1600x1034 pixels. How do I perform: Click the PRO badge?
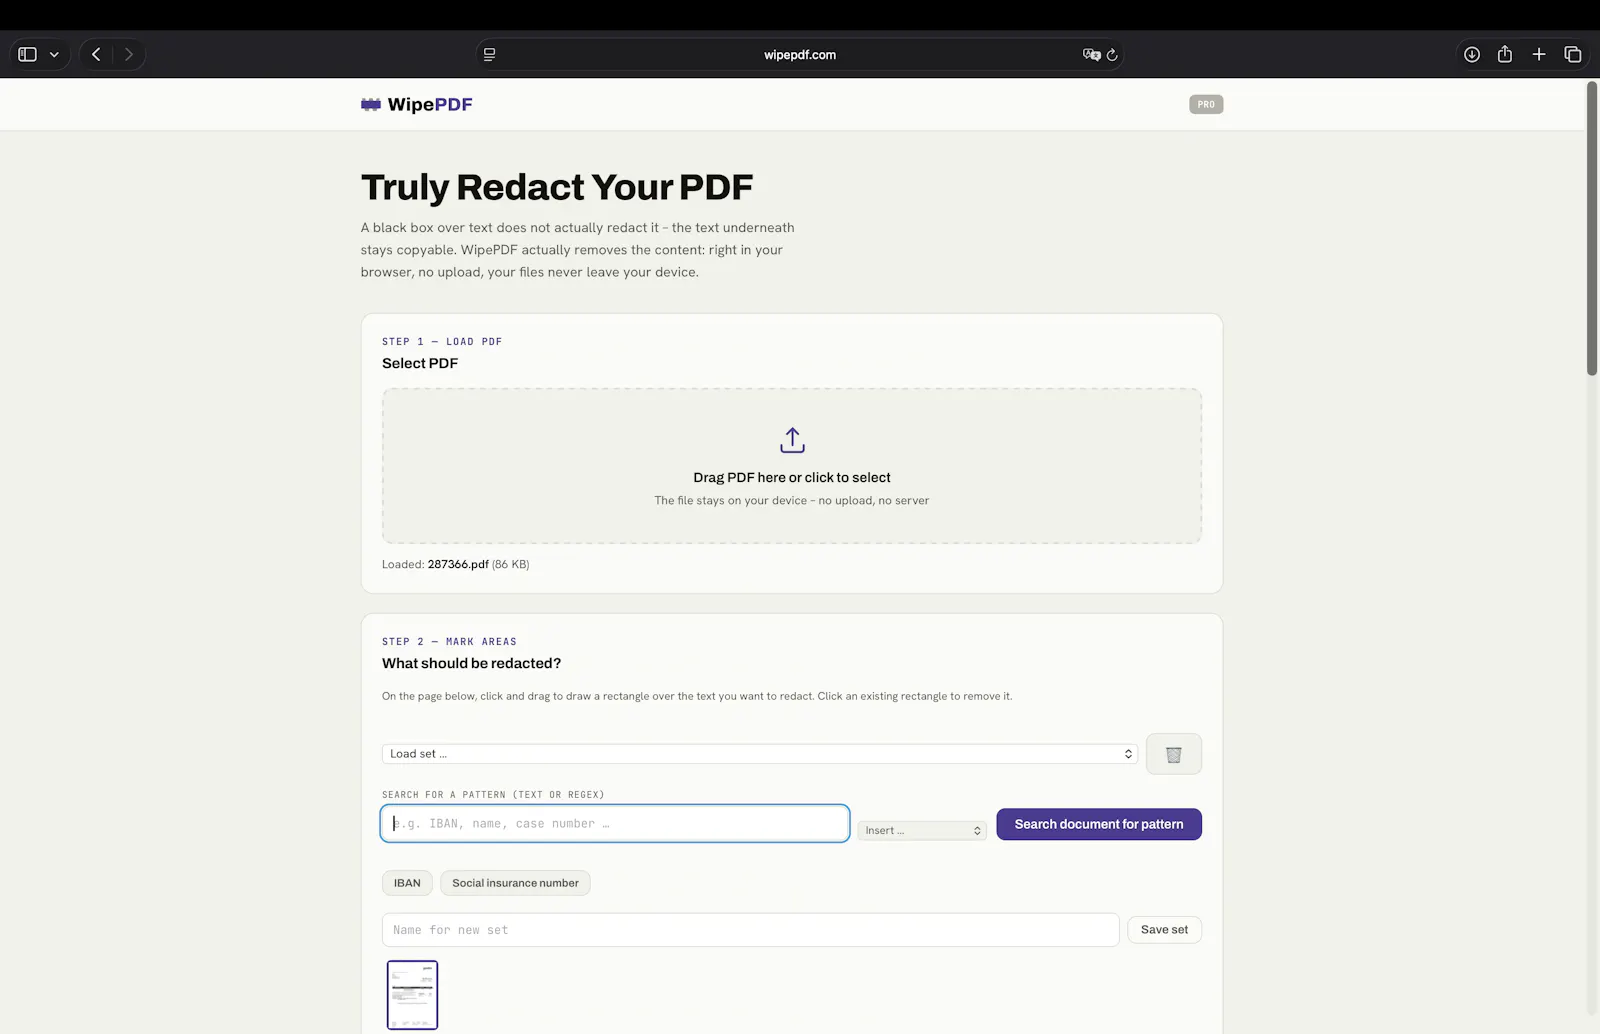click(x=1206, y=104)
